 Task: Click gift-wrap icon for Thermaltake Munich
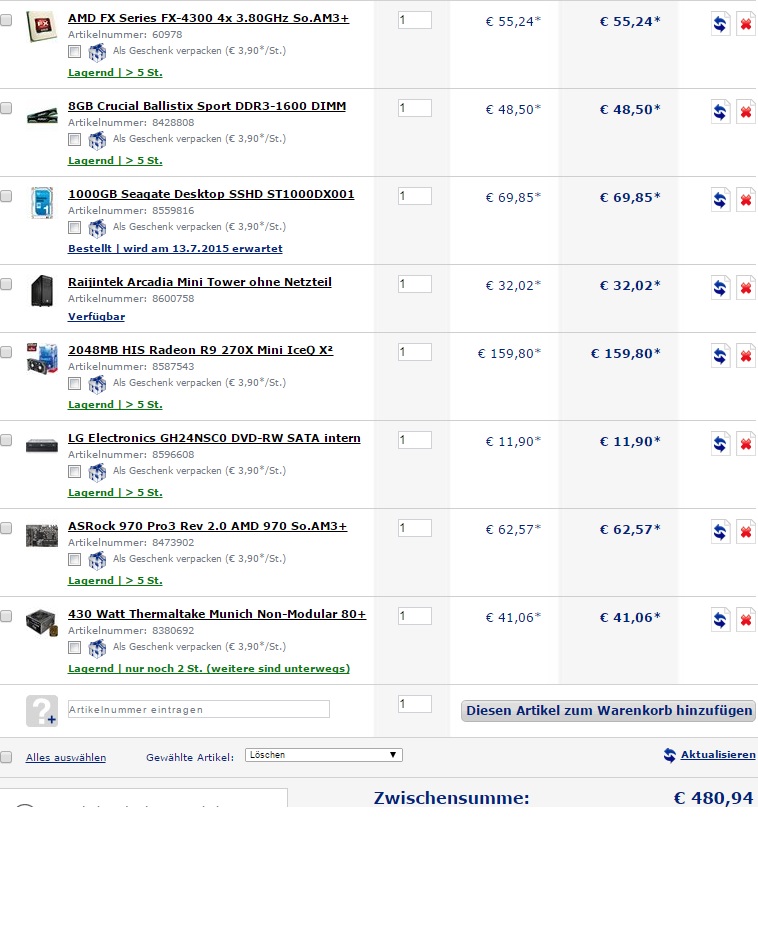click(x=97, y=648)
